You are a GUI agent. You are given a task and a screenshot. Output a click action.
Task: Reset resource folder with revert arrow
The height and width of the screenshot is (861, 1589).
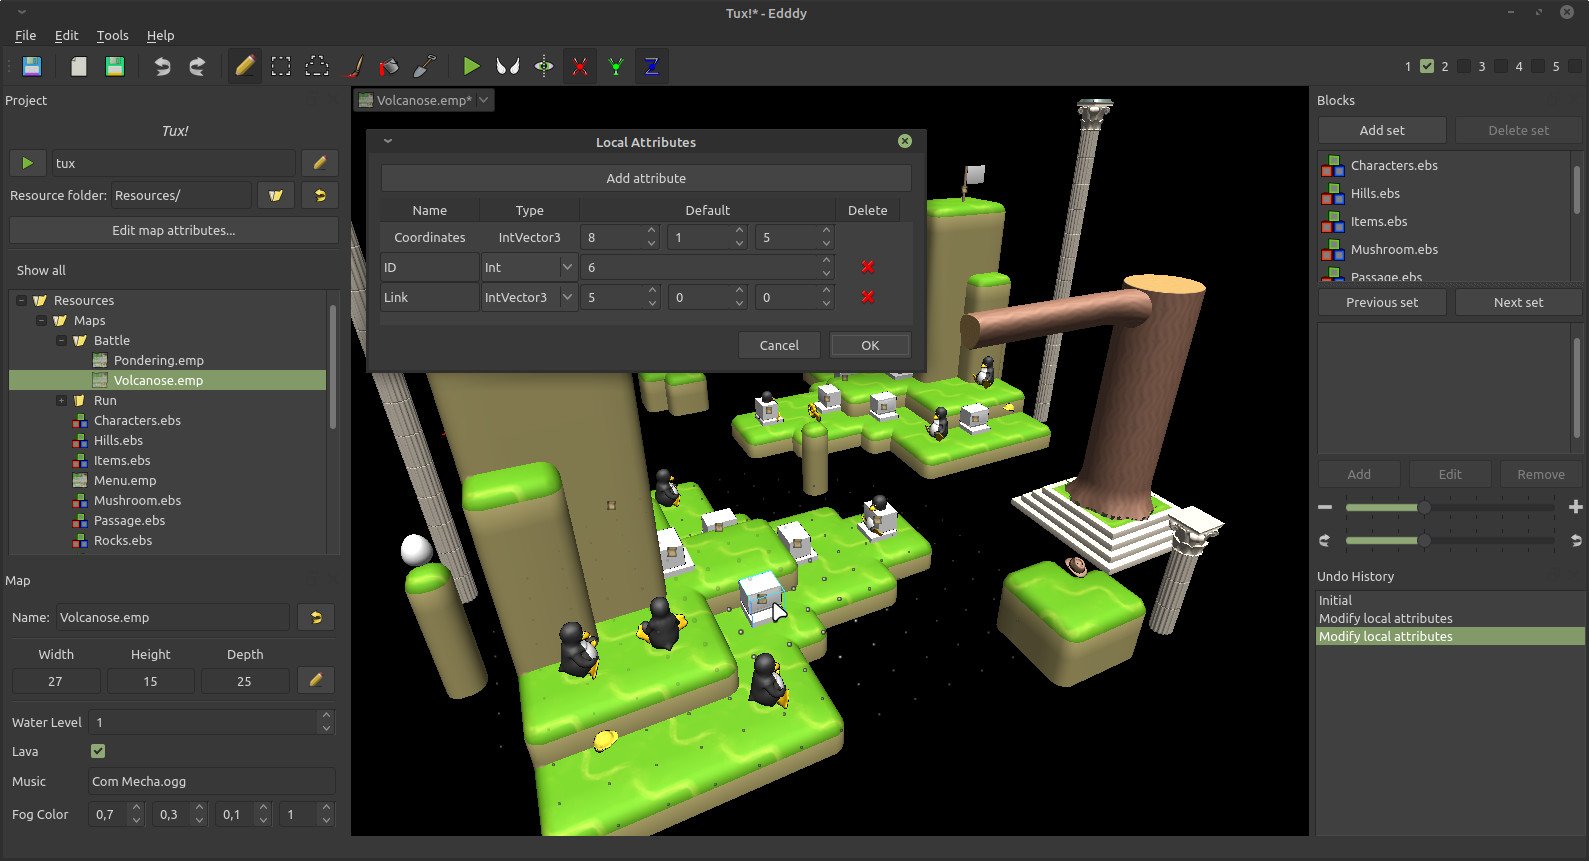(x=320, y=195)
